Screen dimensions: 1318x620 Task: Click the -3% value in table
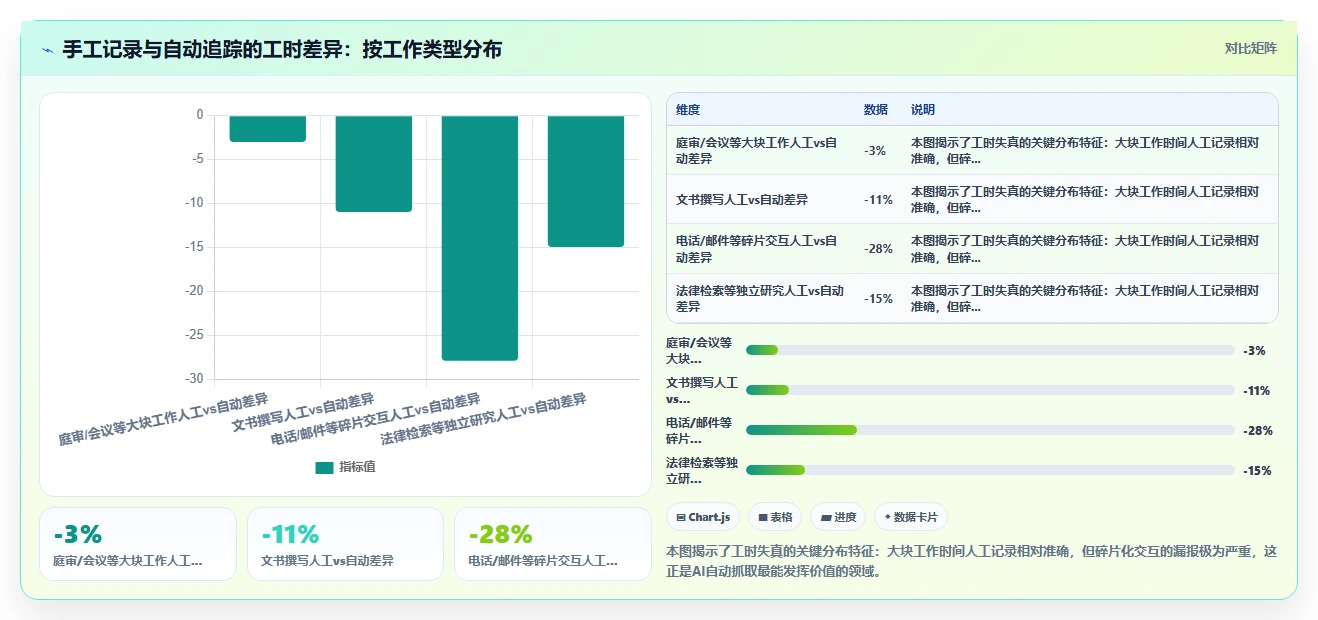pyautogui.click(x=875, y=150)
